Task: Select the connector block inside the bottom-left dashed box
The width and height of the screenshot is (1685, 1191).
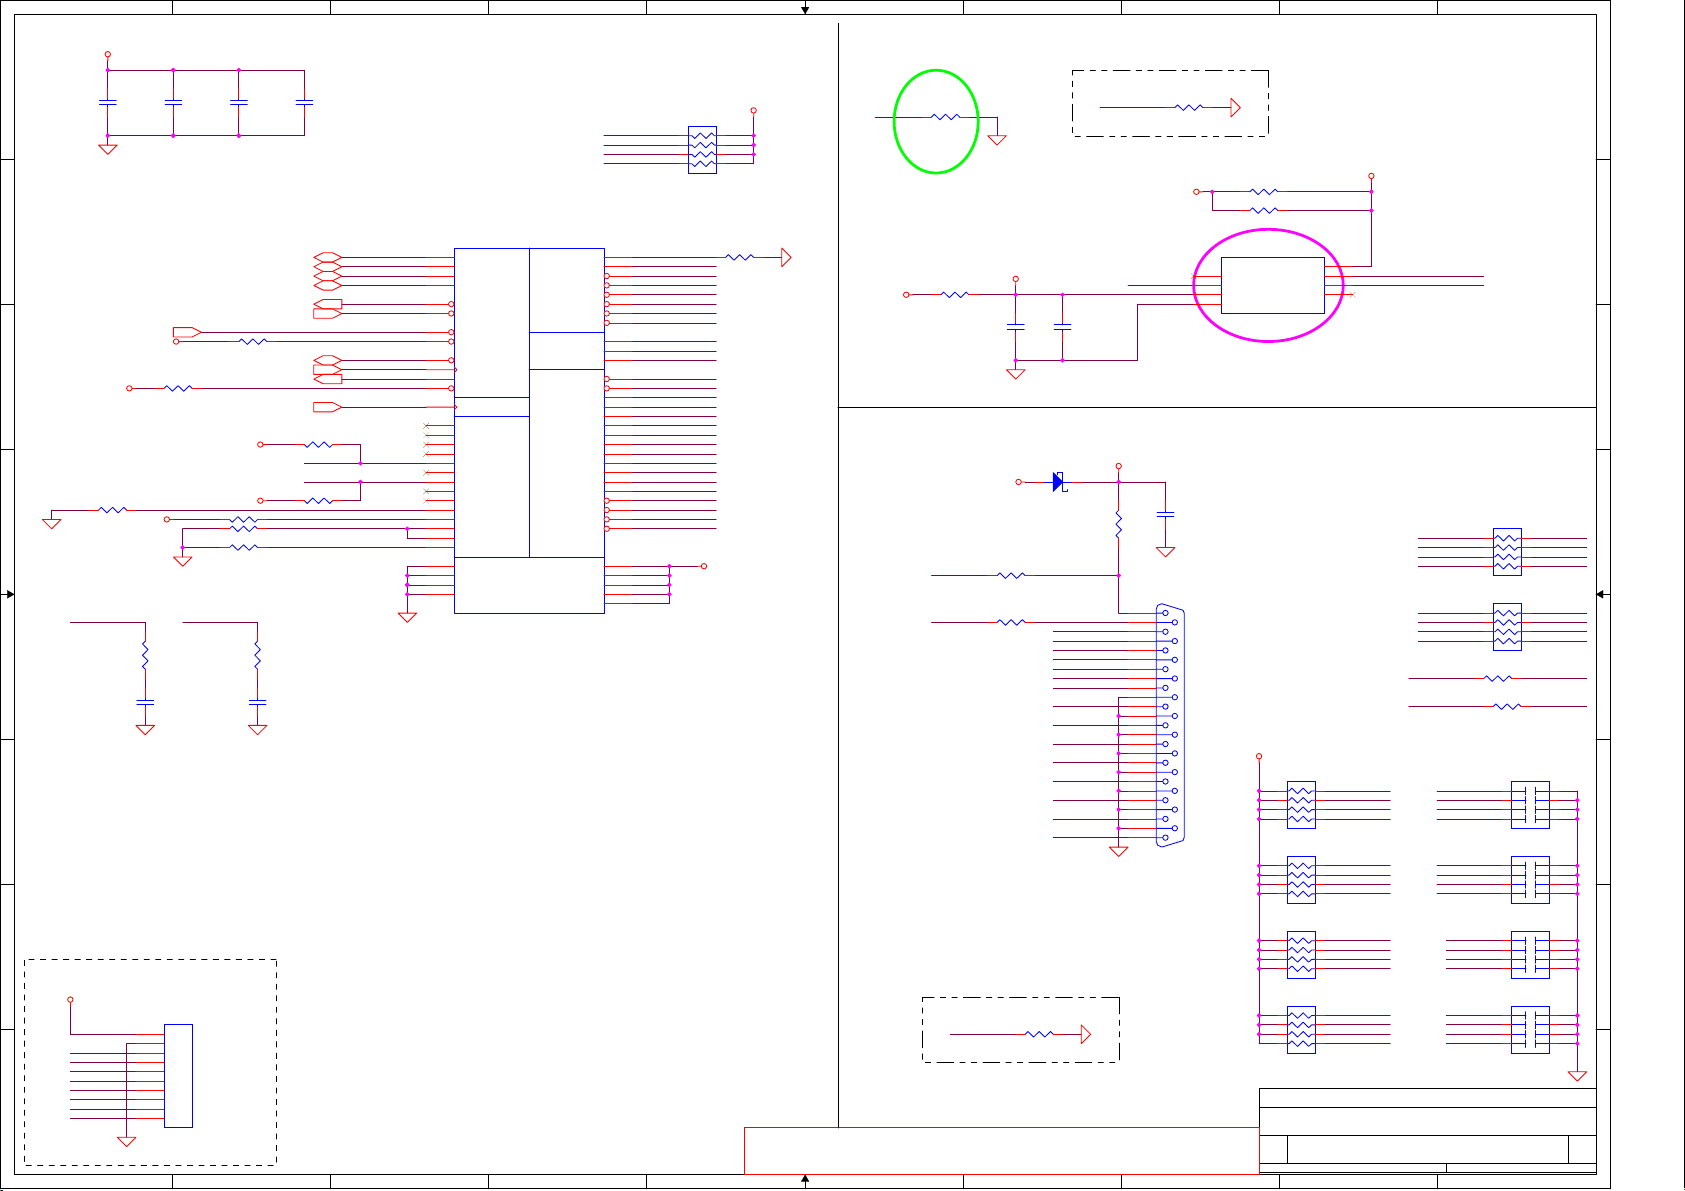Action: coord(178,1075)
